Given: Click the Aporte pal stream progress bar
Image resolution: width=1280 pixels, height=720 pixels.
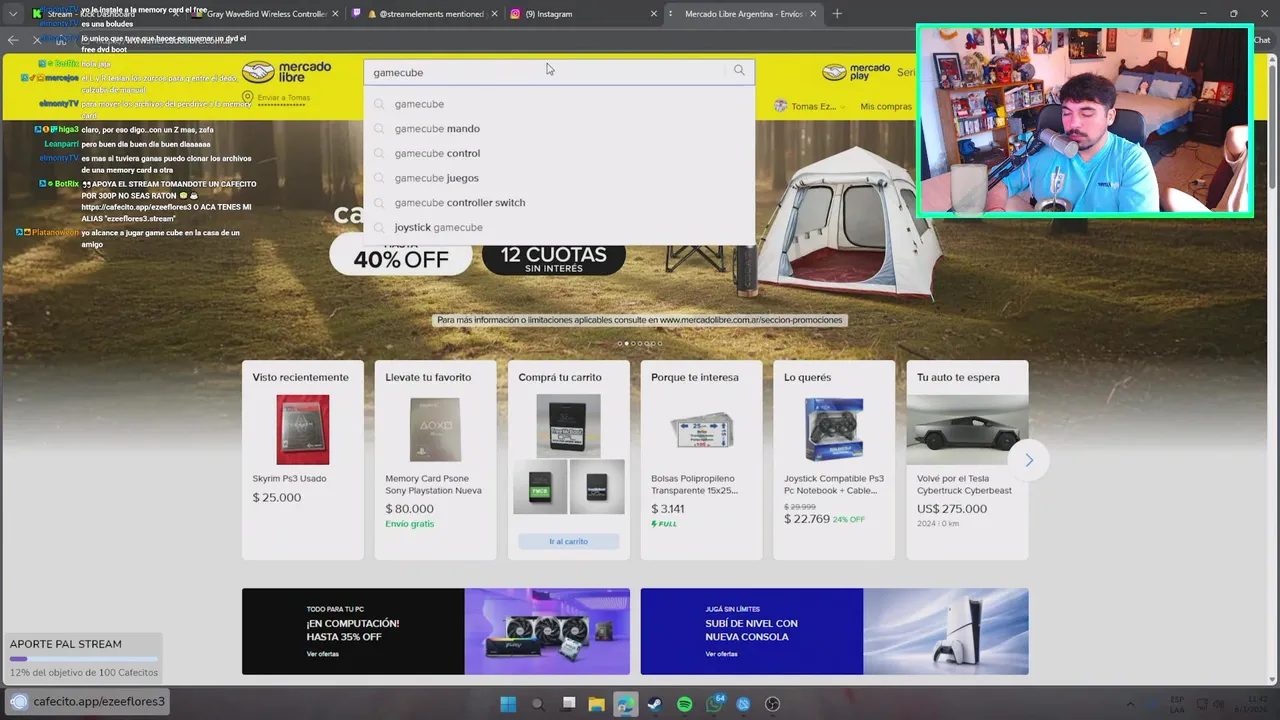Looking at the screenshot, I should click(x=84, y=659).
